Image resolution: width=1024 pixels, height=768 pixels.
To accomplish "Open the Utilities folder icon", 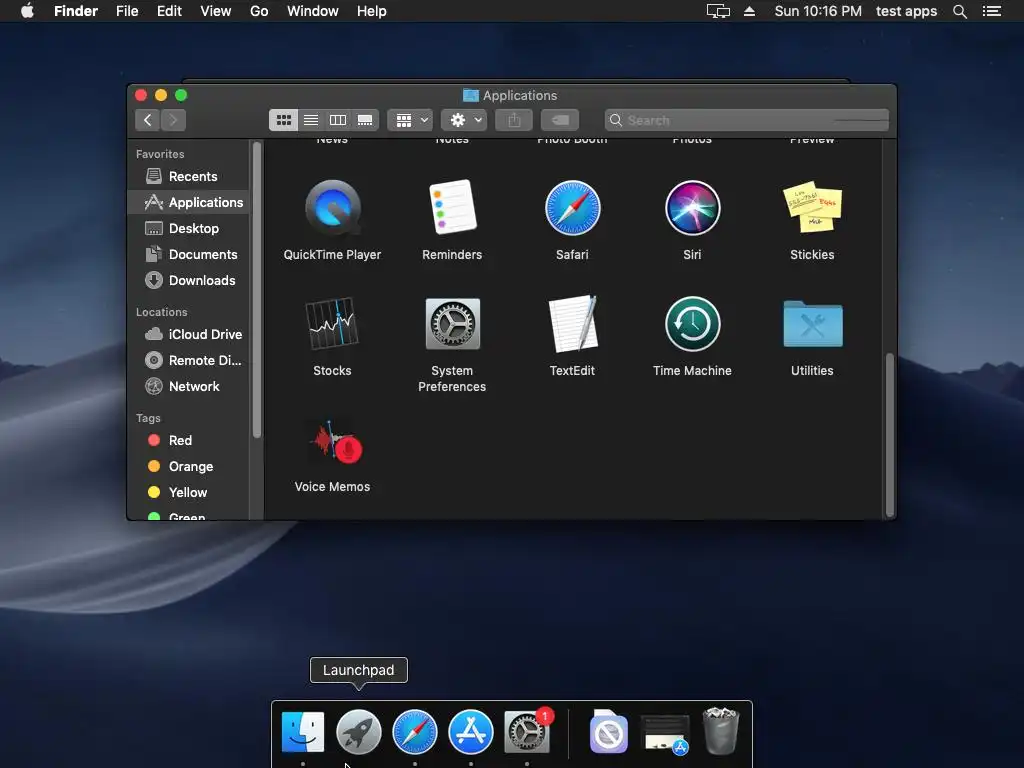I will (812, 324).
